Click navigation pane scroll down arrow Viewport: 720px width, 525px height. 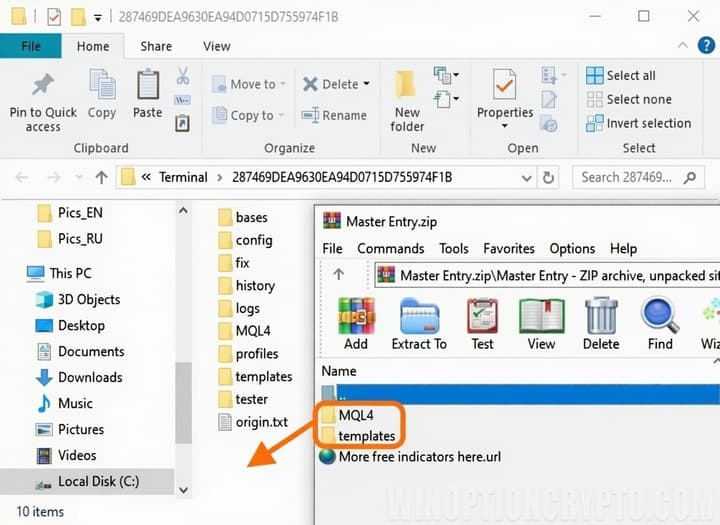[x=183, y=490]
